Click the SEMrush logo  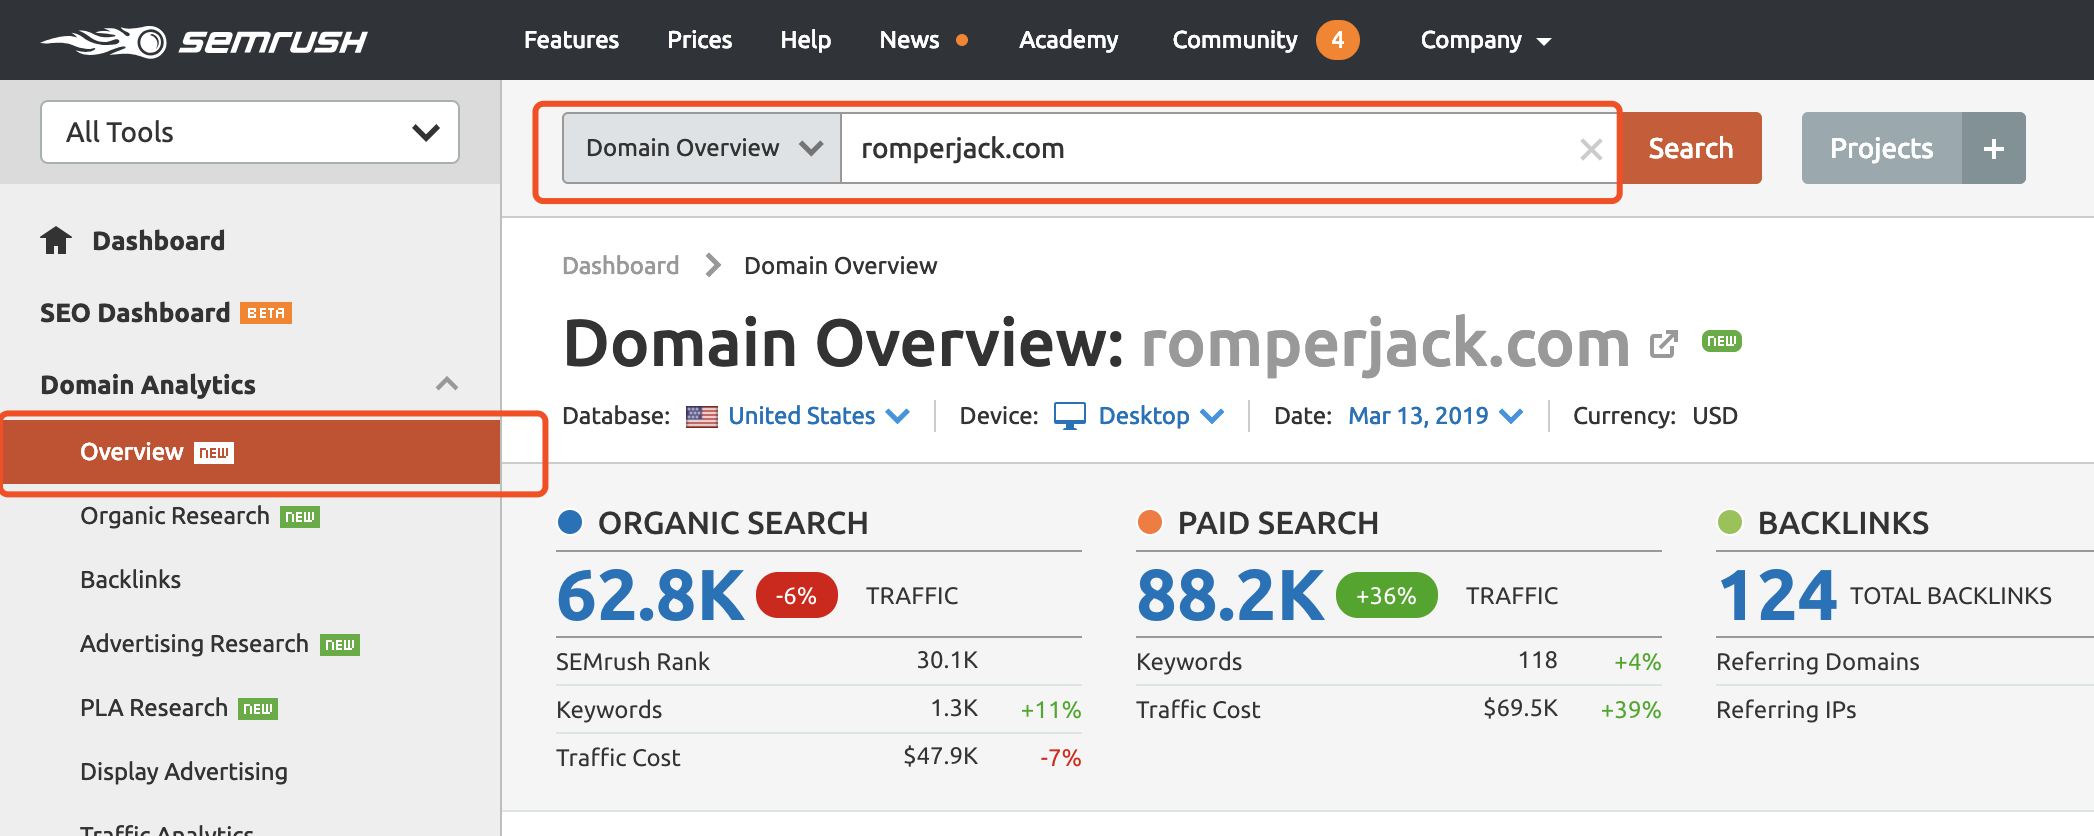[x=204, y=41]
